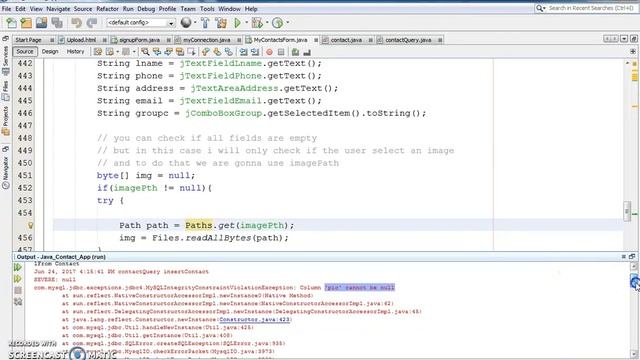Click the Re-run green arrows icon in Output

18,267
